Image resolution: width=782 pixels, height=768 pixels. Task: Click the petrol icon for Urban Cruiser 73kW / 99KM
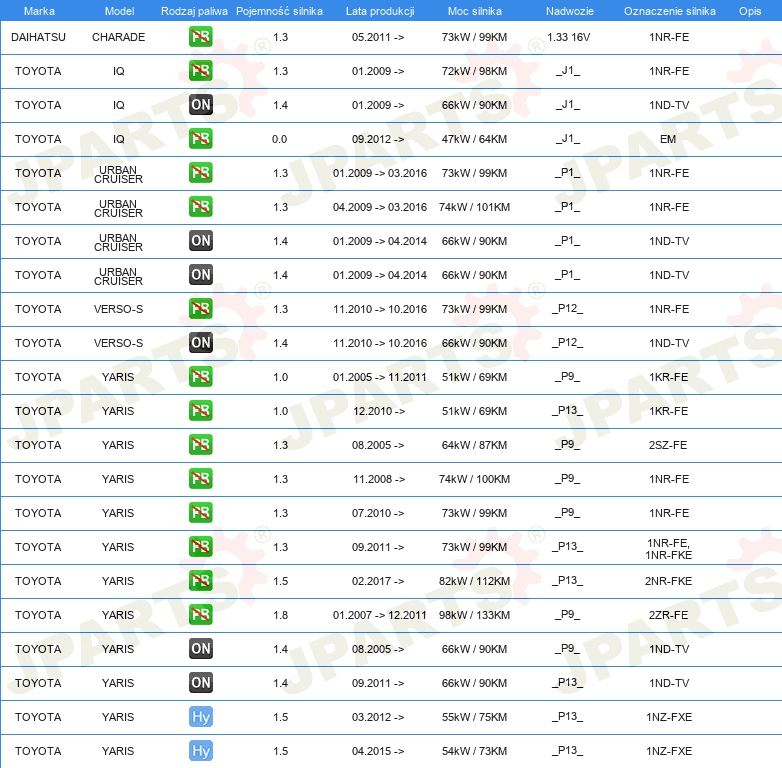click(x=200, y=173)
